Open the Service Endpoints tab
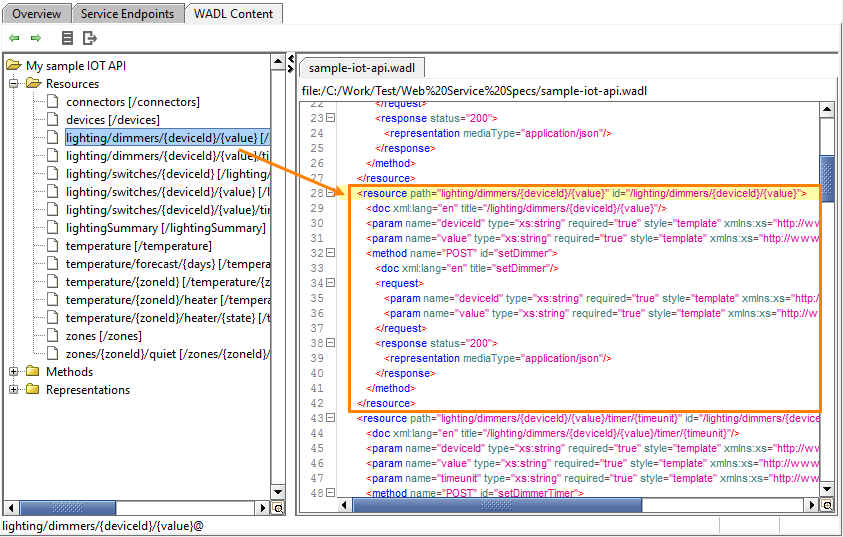 [127, 14]
